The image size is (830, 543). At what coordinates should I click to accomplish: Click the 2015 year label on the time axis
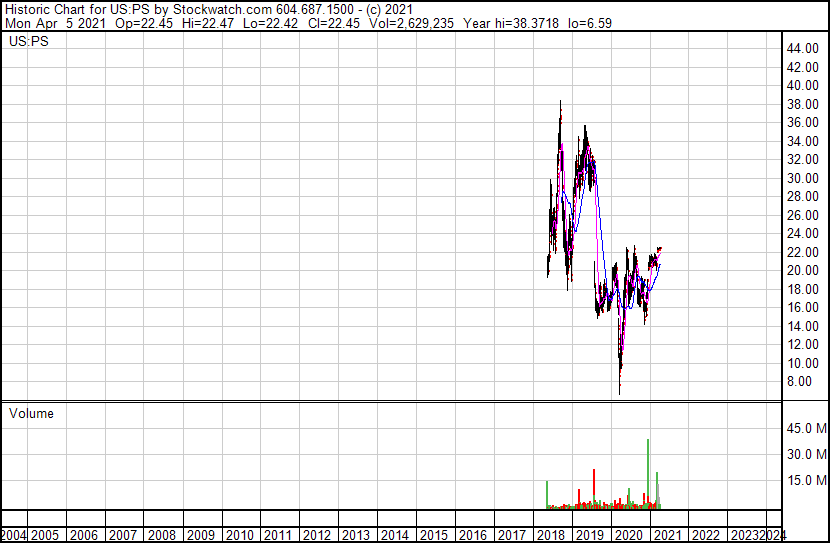(x=434, y=535)
